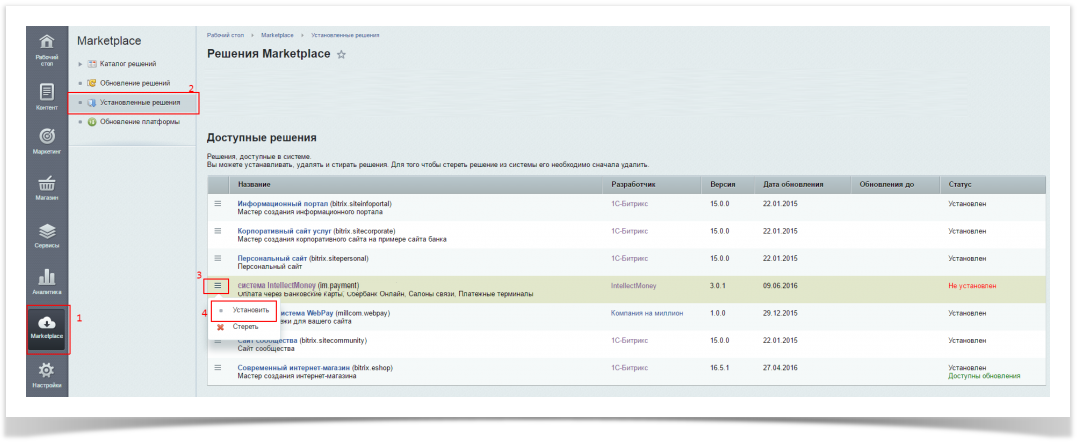This screenshot has height=446, width=1084.
Task: Add page to favorites with star icon
Action: (x=341, y=55)
